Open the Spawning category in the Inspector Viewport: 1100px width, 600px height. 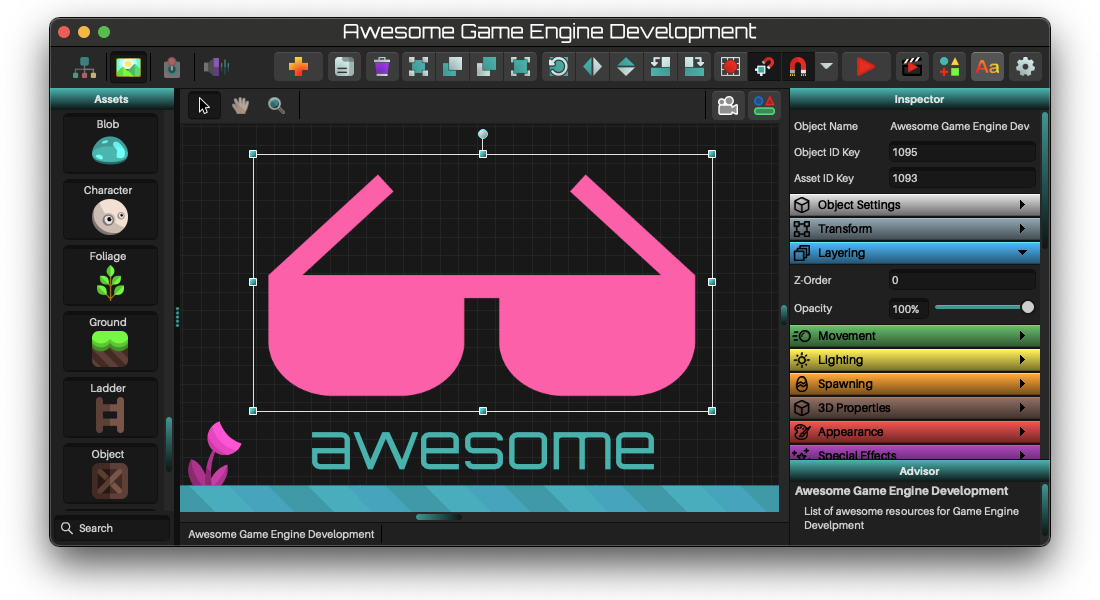pos(913,383)
